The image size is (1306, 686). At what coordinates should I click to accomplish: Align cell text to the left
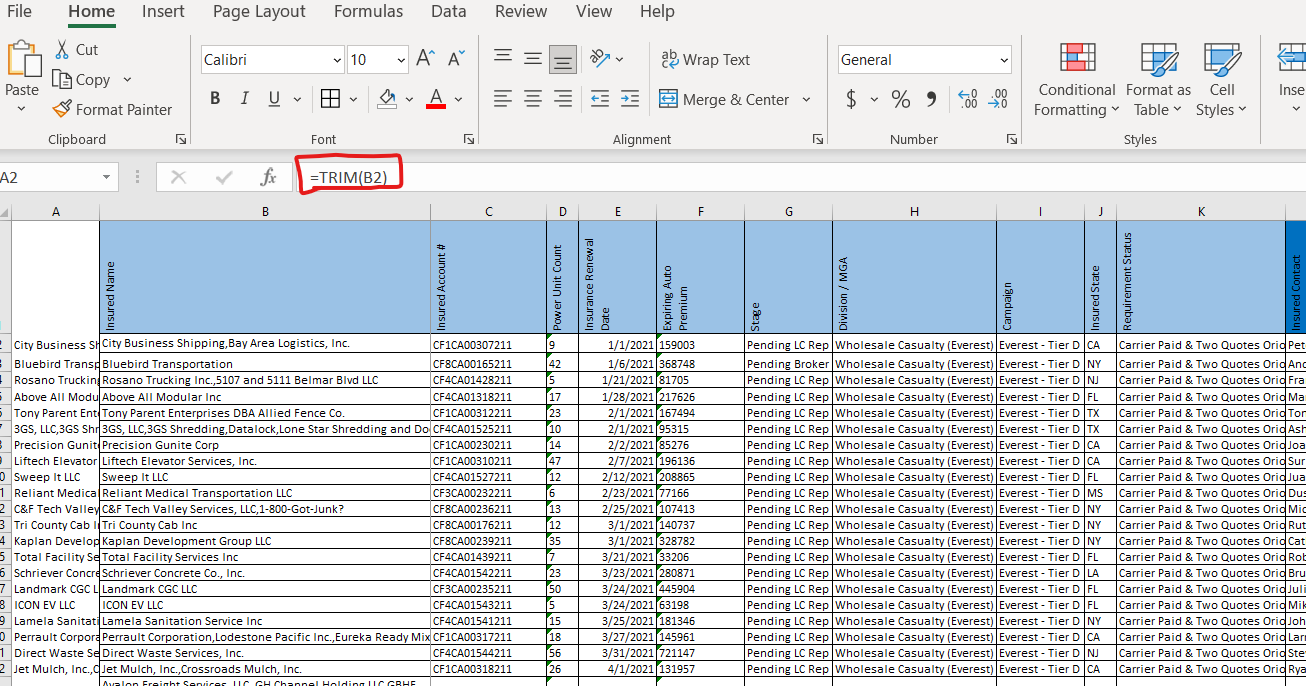(x=503, y=99)
